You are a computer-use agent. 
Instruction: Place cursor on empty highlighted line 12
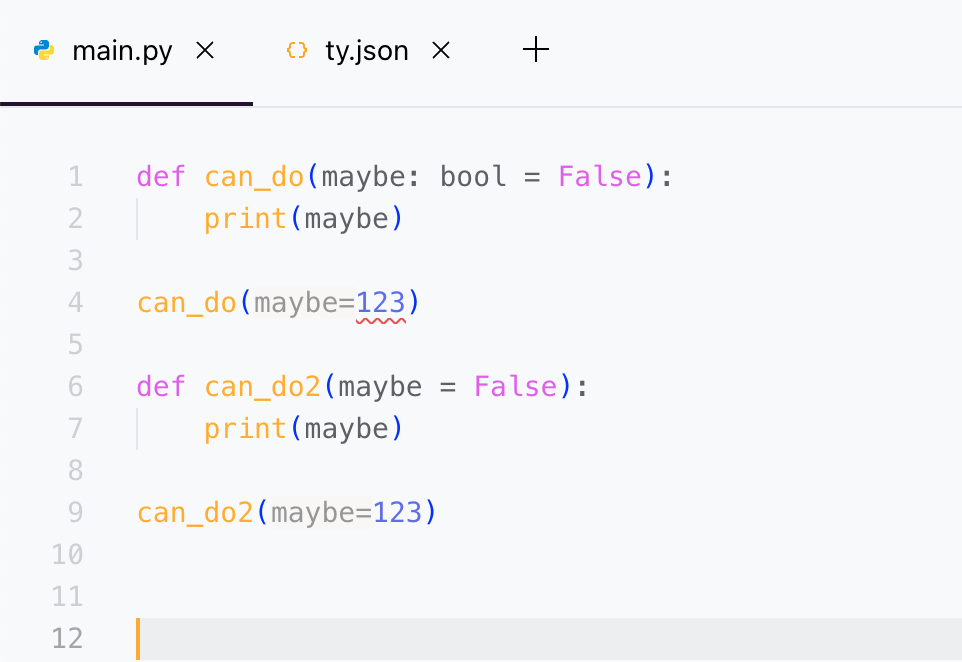click(x=500, y=639)
